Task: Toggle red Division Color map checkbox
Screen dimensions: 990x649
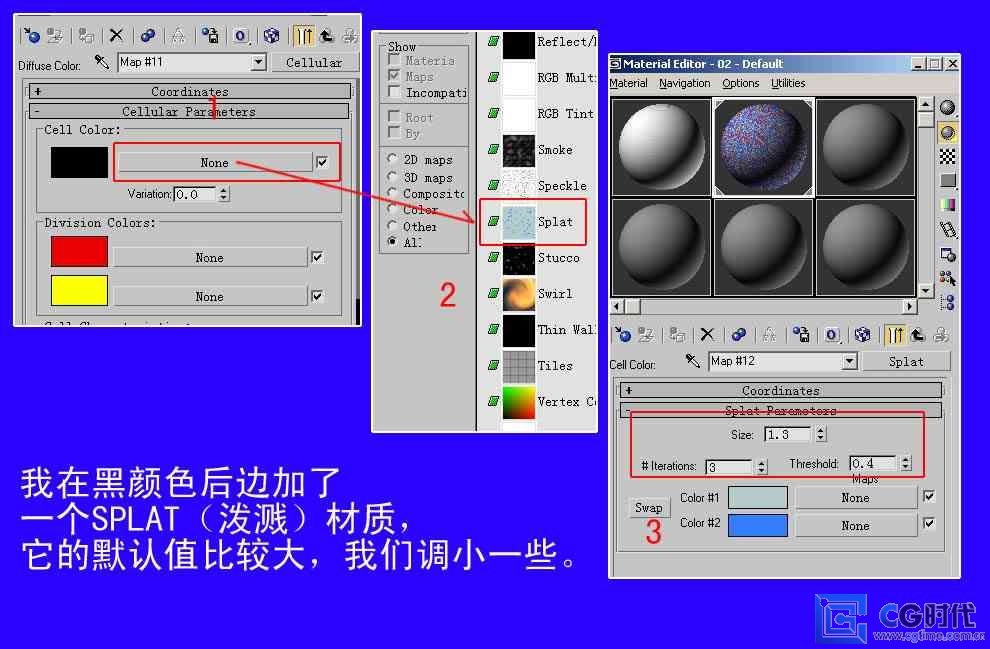Action: click(318, 257)
